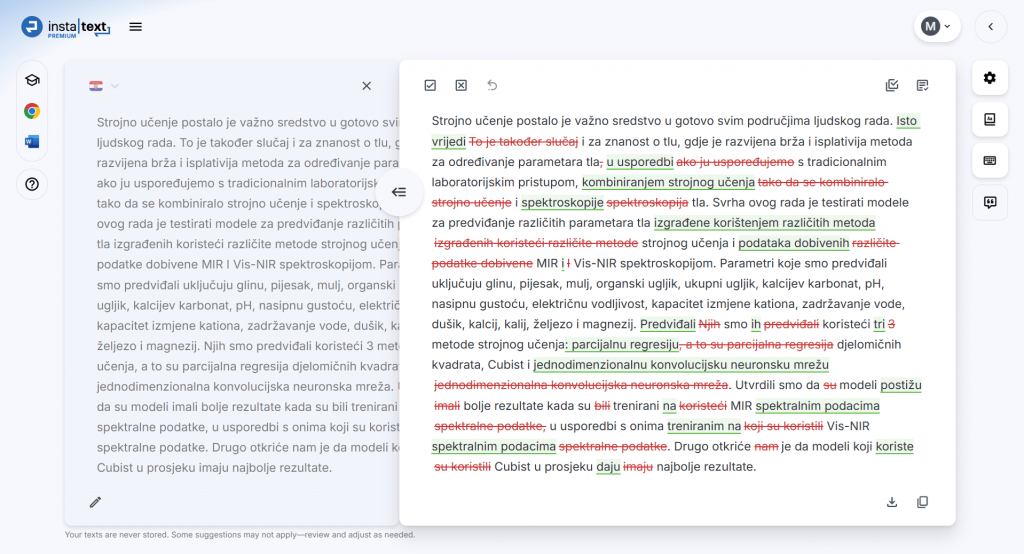Click the Microsoft Word add-in icon

32,142
